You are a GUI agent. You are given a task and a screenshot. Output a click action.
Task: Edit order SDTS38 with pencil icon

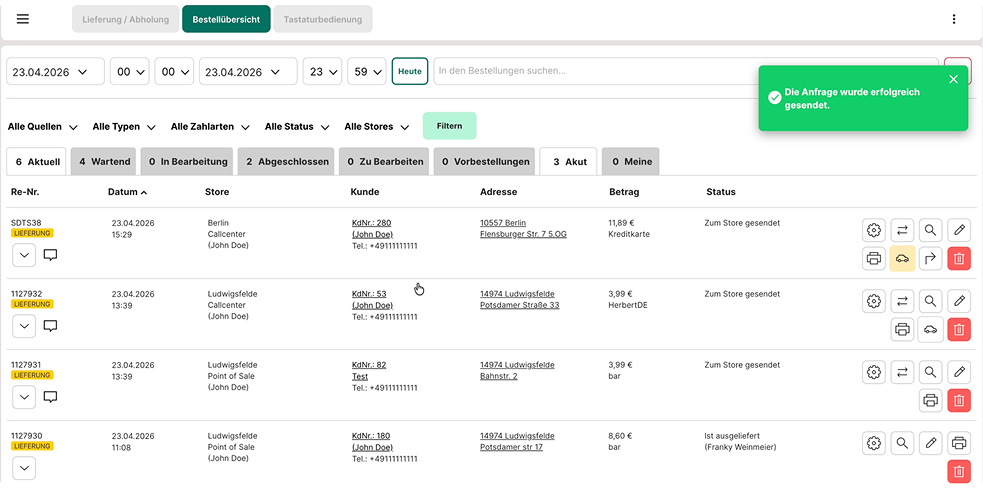pyautogui.click(x=959, y=230)
